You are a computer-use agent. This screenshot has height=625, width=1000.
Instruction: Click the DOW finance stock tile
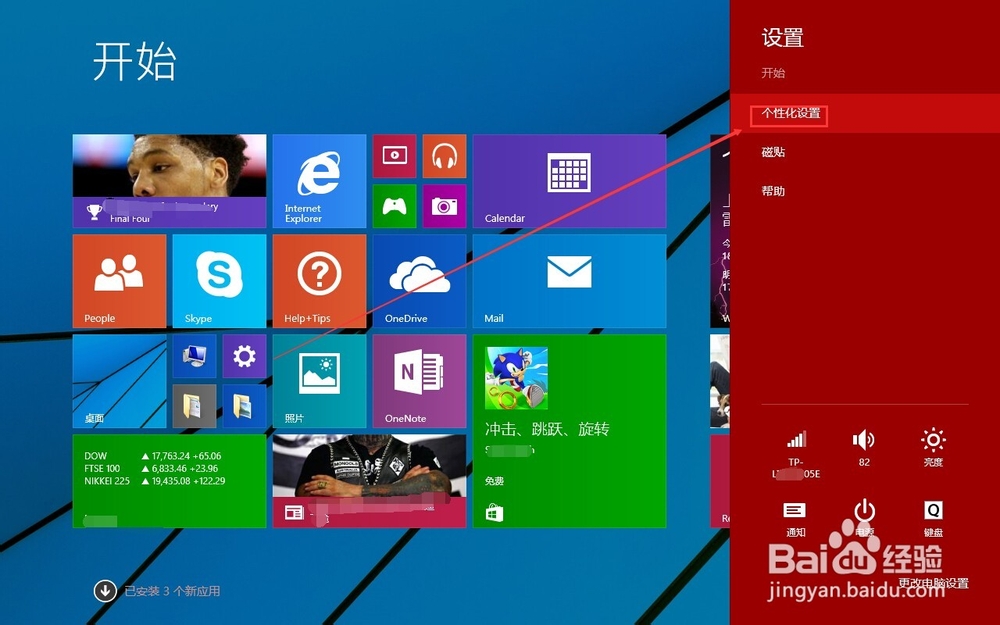point(168,480)
